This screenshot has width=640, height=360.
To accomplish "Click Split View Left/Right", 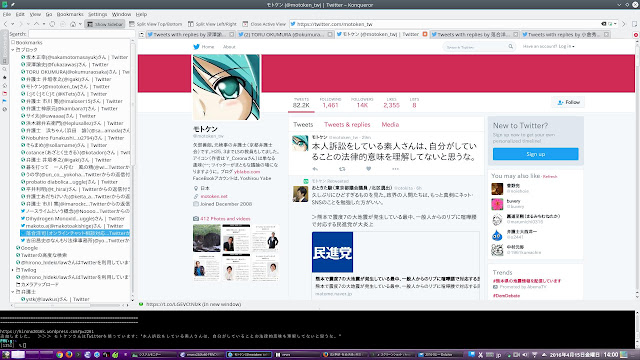I will [x=212, y=24].
